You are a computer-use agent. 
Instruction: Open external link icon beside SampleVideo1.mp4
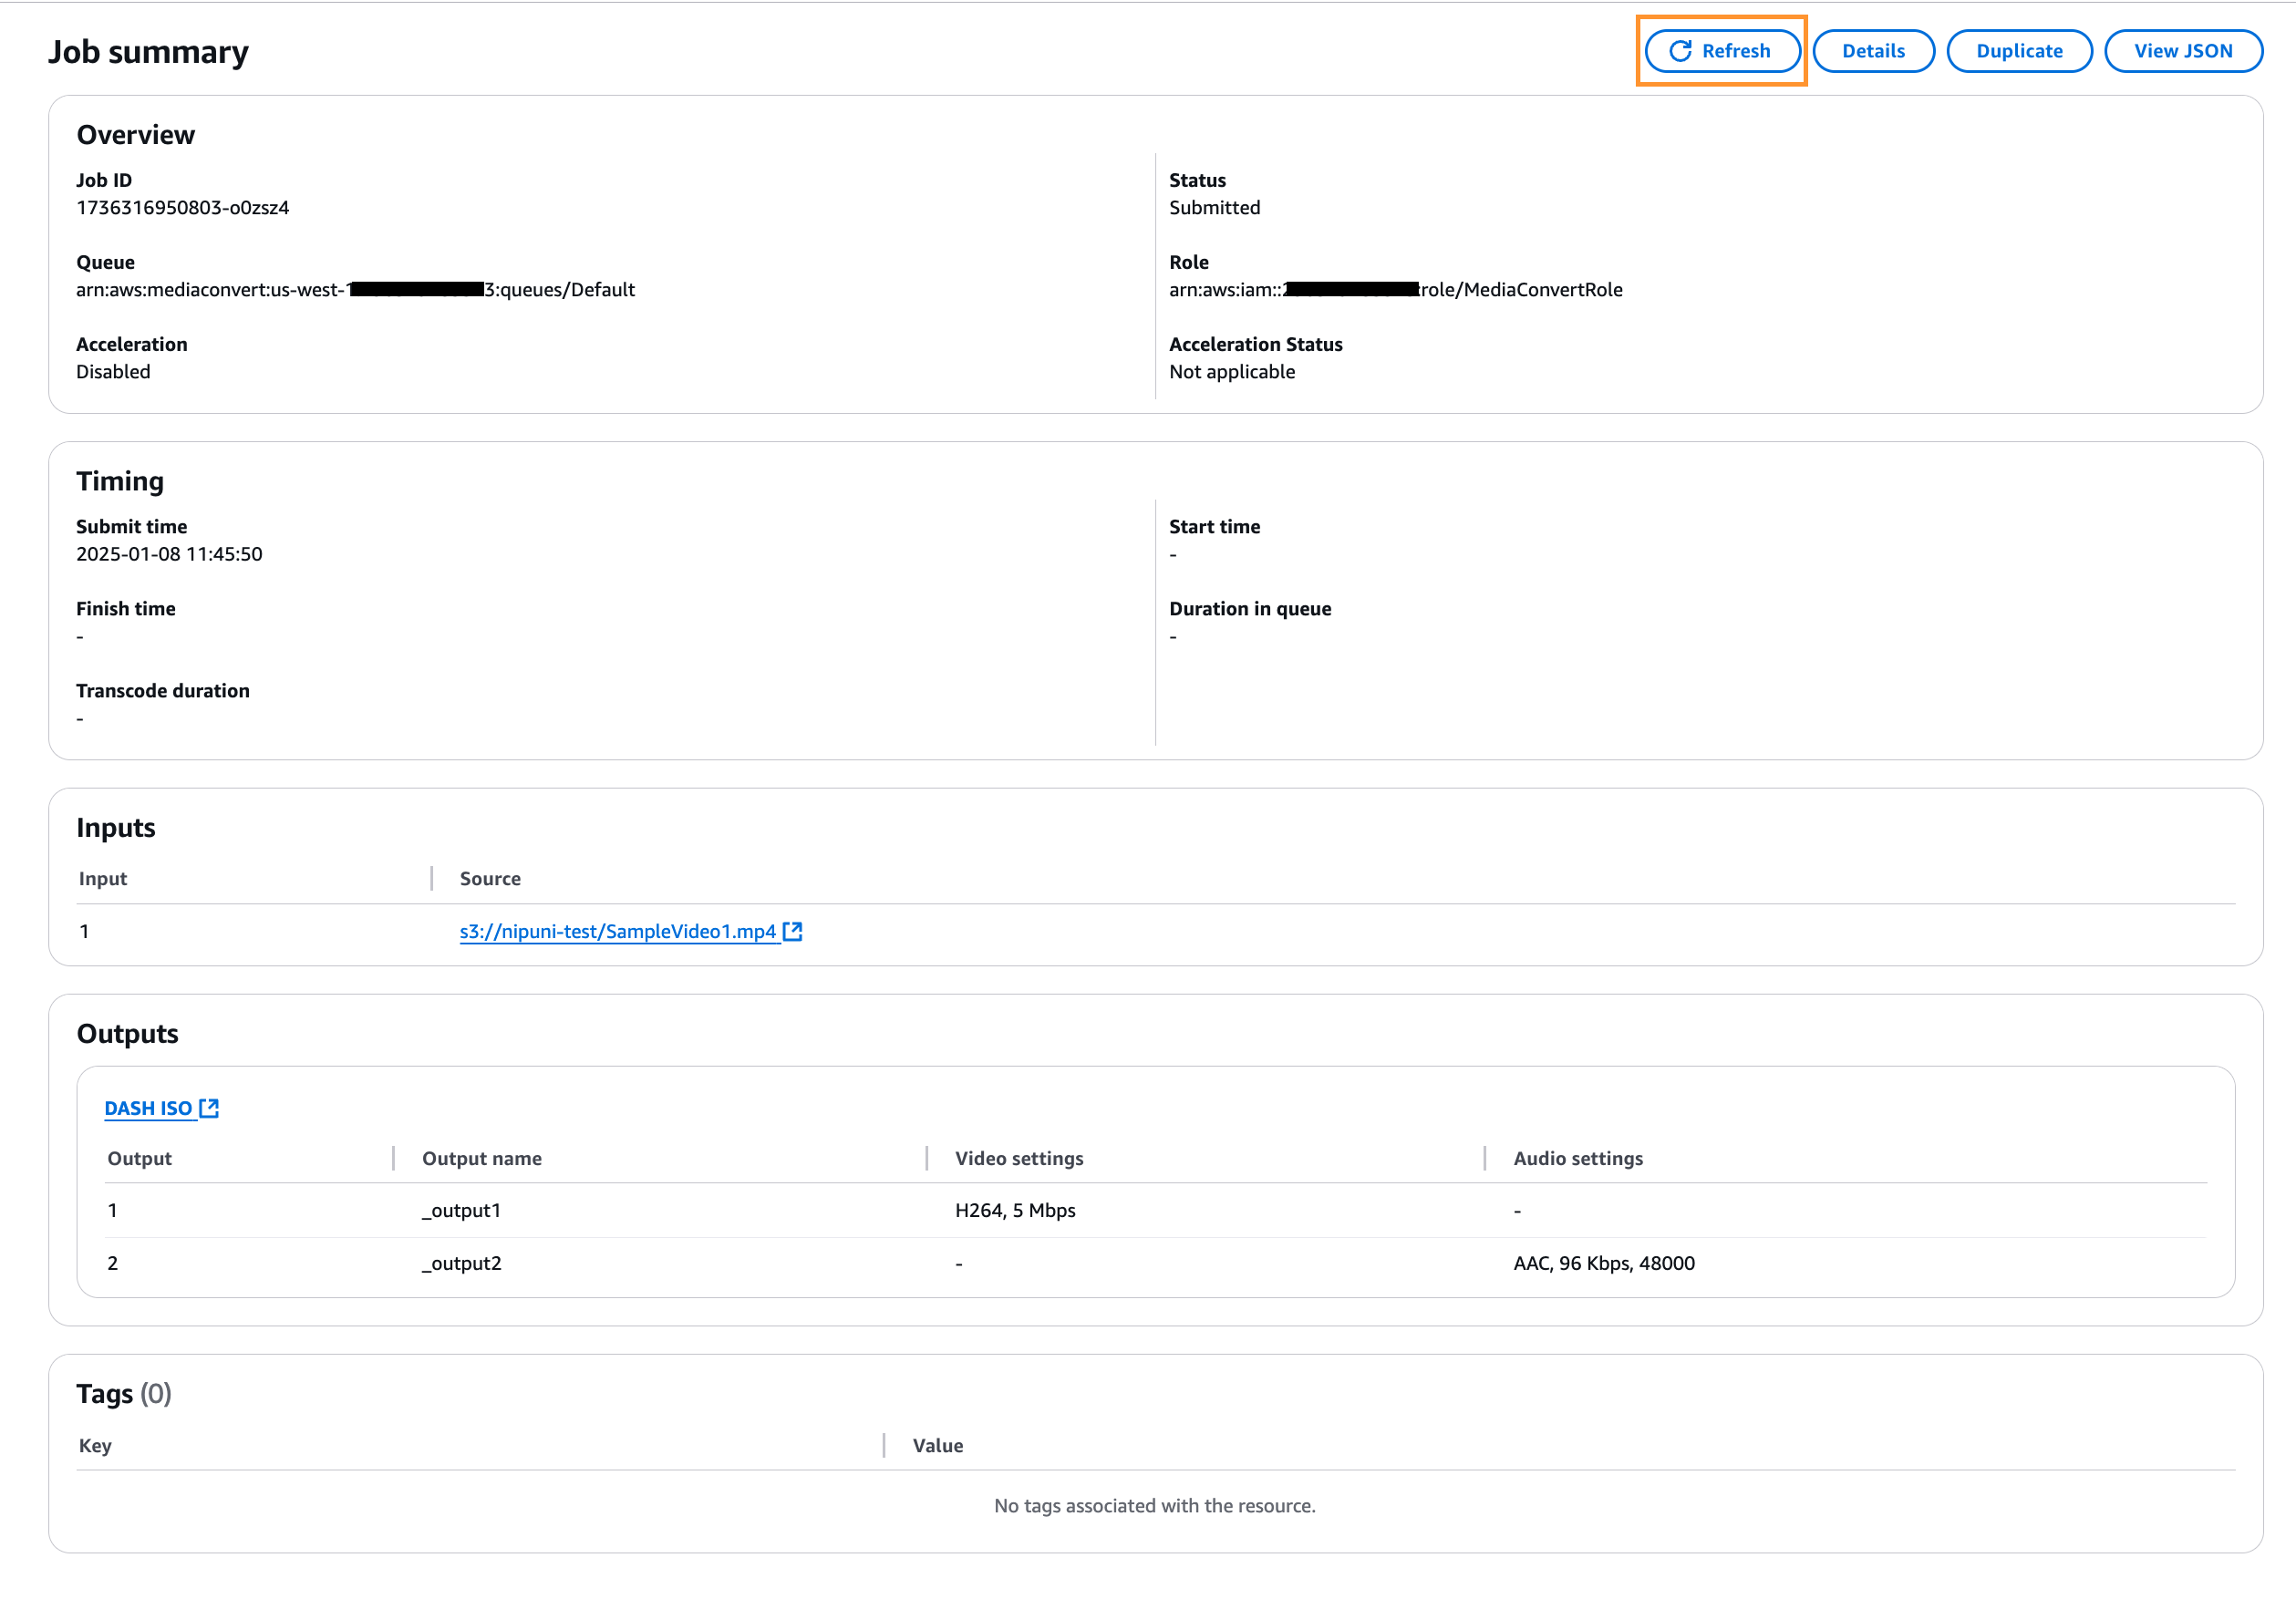click(x=792, y=931)
